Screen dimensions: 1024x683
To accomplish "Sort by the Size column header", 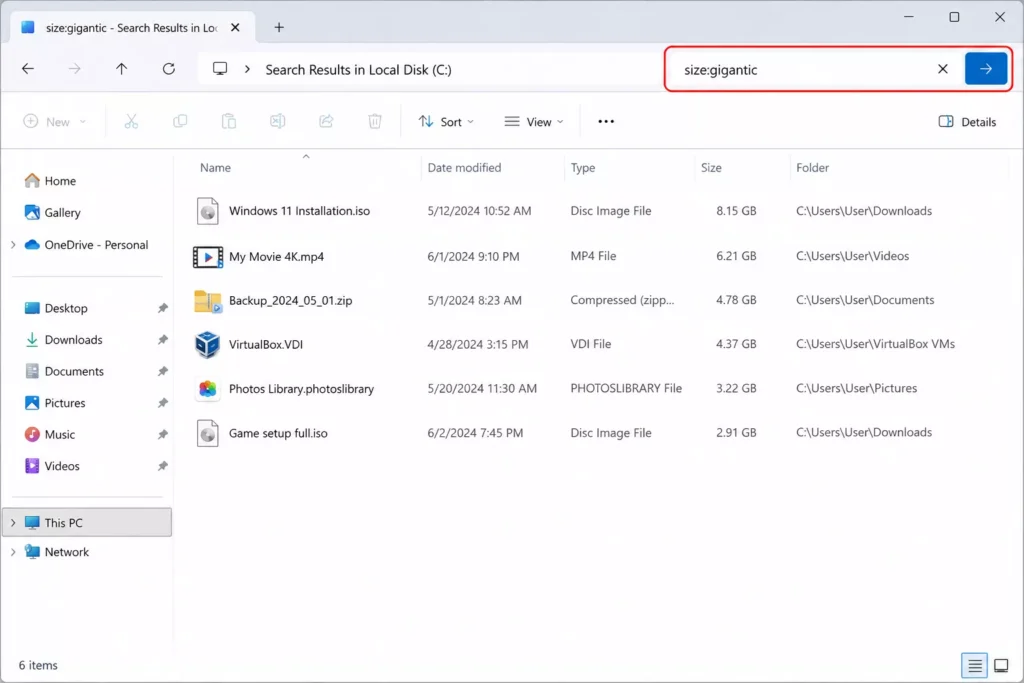I will (x=711, y=168).
